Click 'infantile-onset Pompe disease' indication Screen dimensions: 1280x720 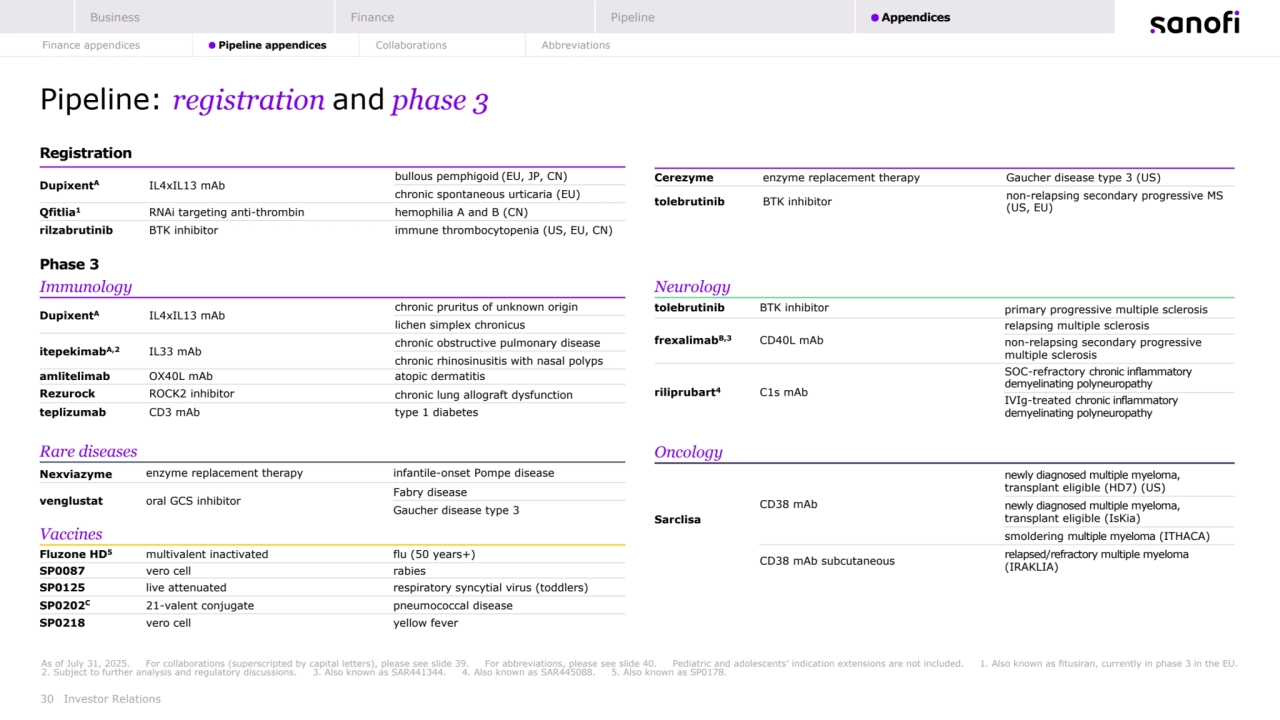(x=473, y=473)
